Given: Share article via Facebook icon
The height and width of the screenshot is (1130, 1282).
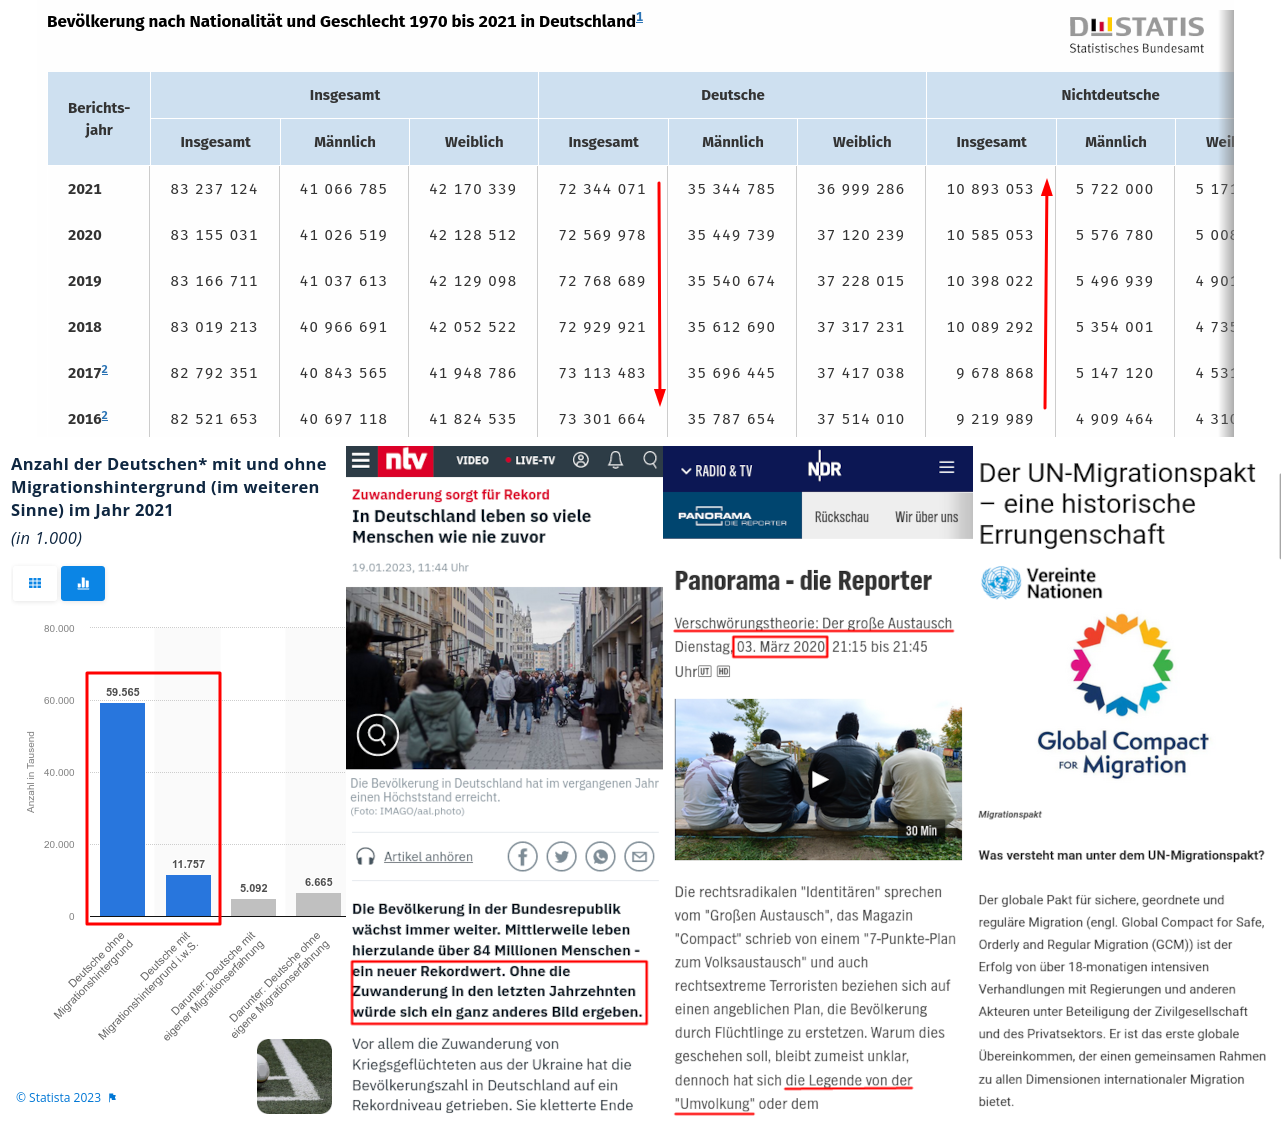Looking at the screenshot, I should coord(522,857).
